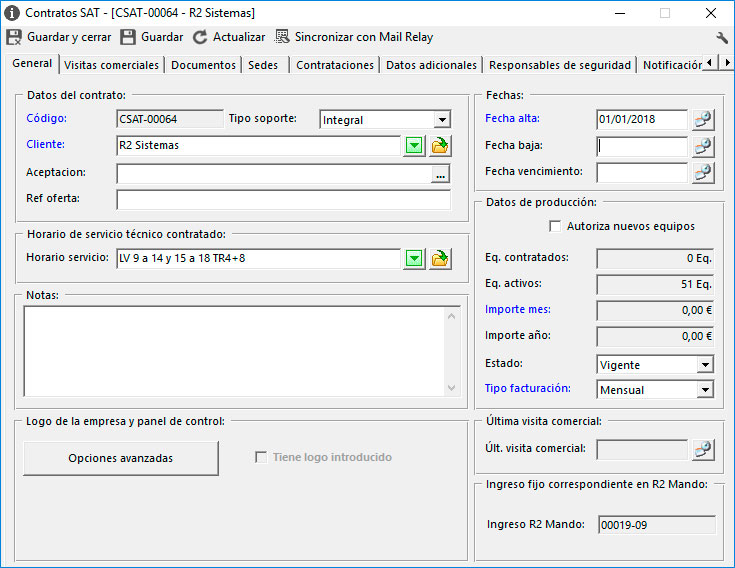Click the Actualizar refresh icon
The height and width of the screenshot is (568, 735).
tap(200, 37)
